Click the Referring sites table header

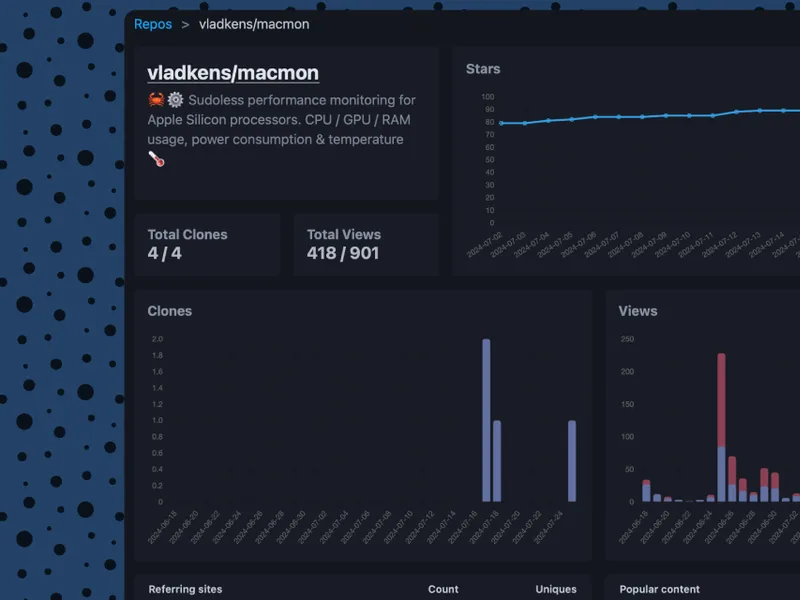[185, 589]
